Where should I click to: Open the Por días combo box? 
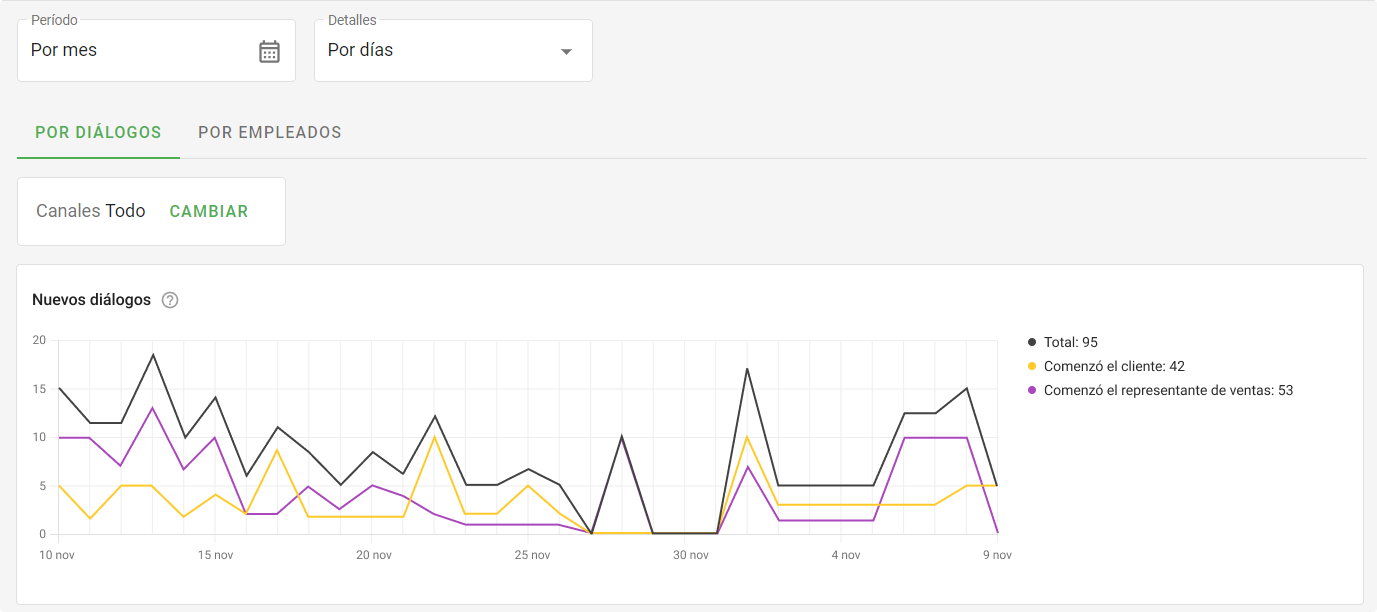tap(440, 51)
